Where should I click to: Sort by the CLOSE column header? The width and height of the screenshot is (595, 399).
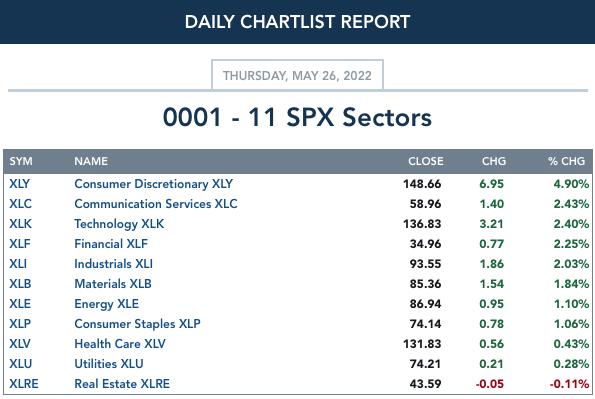pyautogui.click(x=426, y=161)
